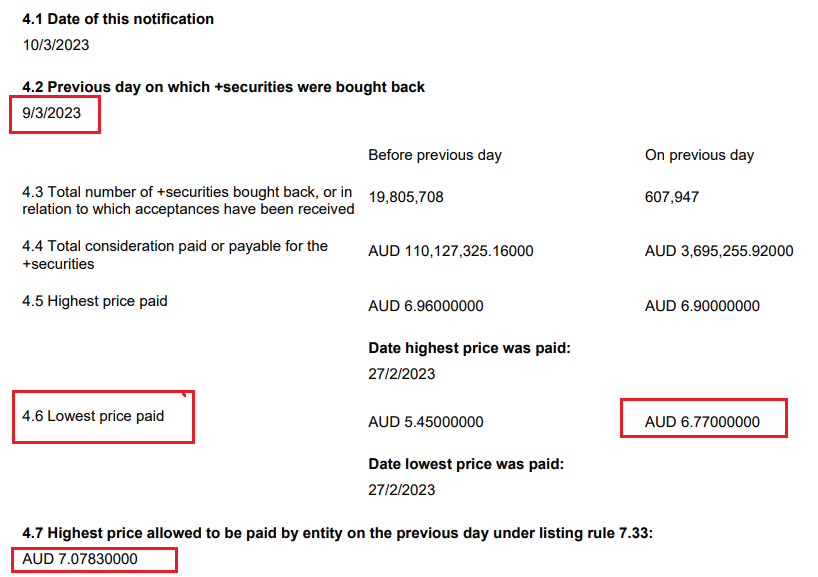The image size is (818, 577).
Task: Click the 4.2 Previous day securities heading
Action: click(223, 87)
